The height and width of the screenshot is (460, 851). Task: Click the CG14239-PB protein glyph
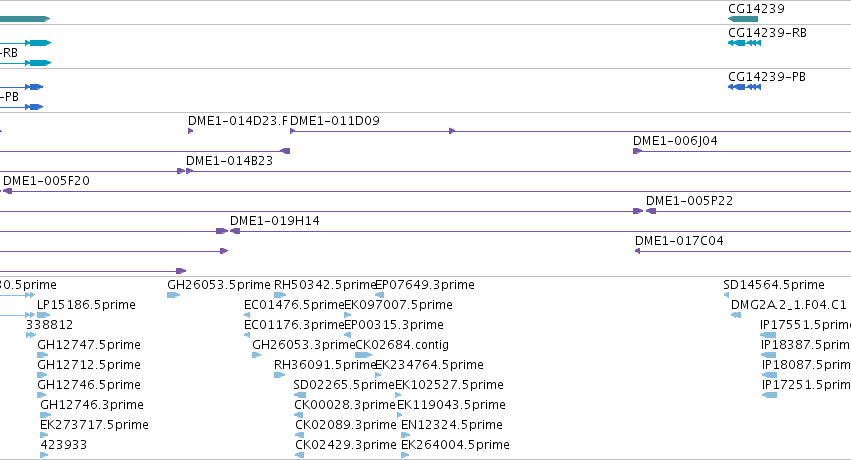click(x=745, y=87)
